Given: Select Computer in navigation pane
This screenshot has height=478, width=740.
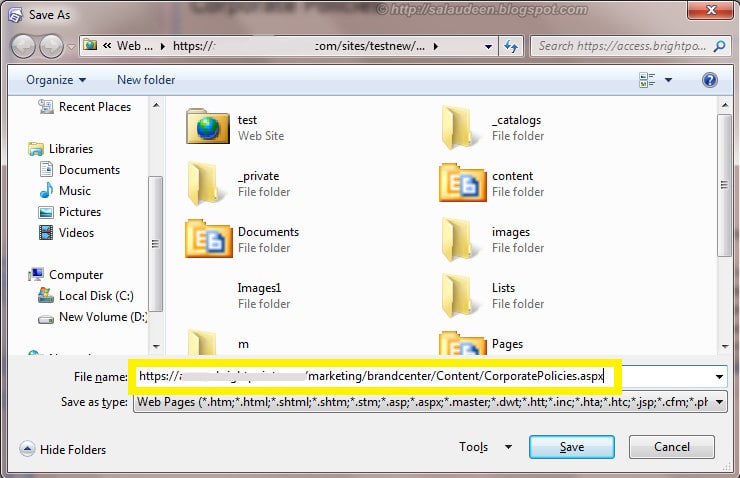Looking at the screenshot, I should pyautogui.click(x=66, y=275).
